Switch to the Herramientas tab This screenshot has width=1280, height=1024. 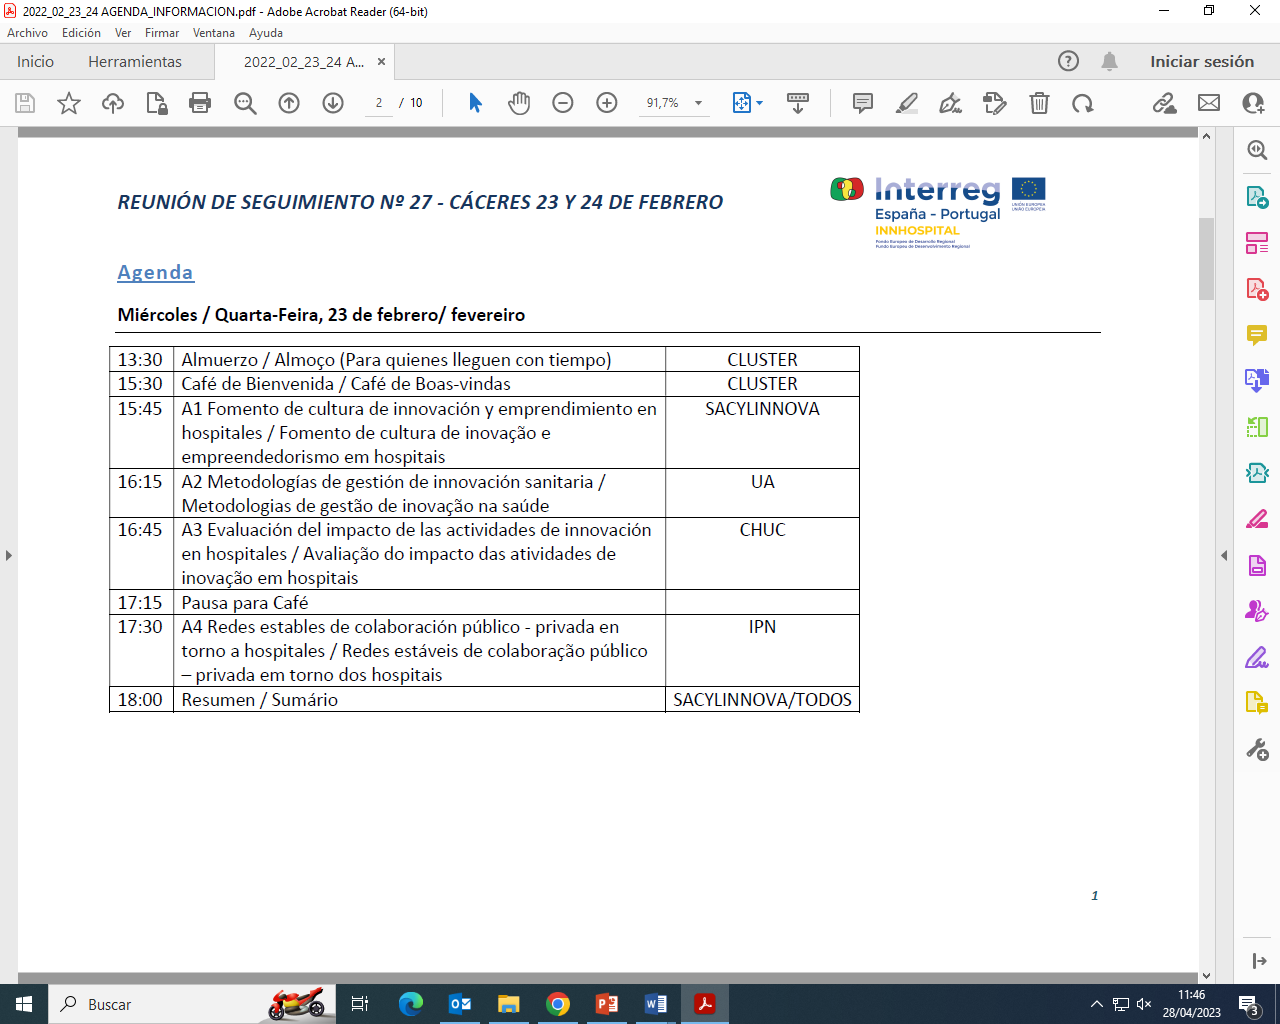[135, 62]
